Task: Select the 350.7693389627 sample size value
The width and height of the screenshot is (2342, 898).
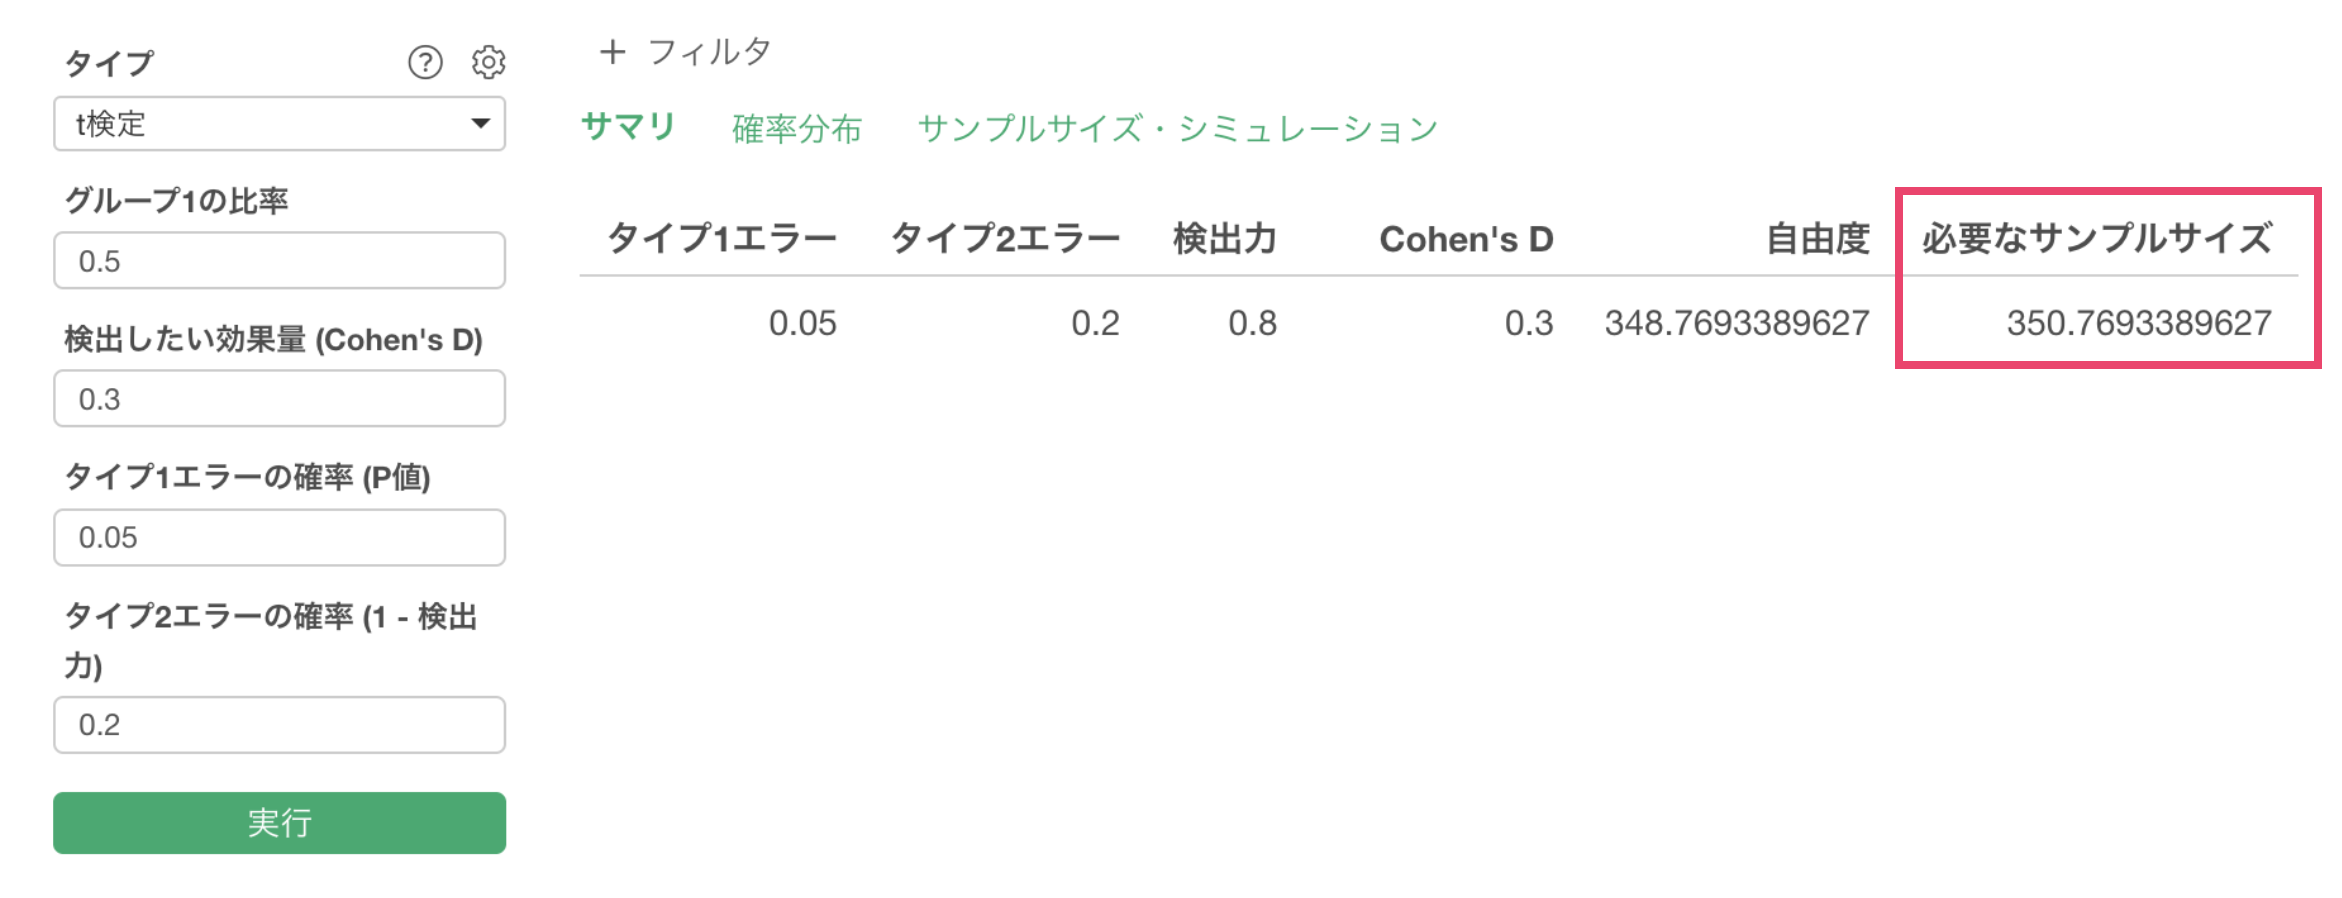Action: click(2138, 323)
